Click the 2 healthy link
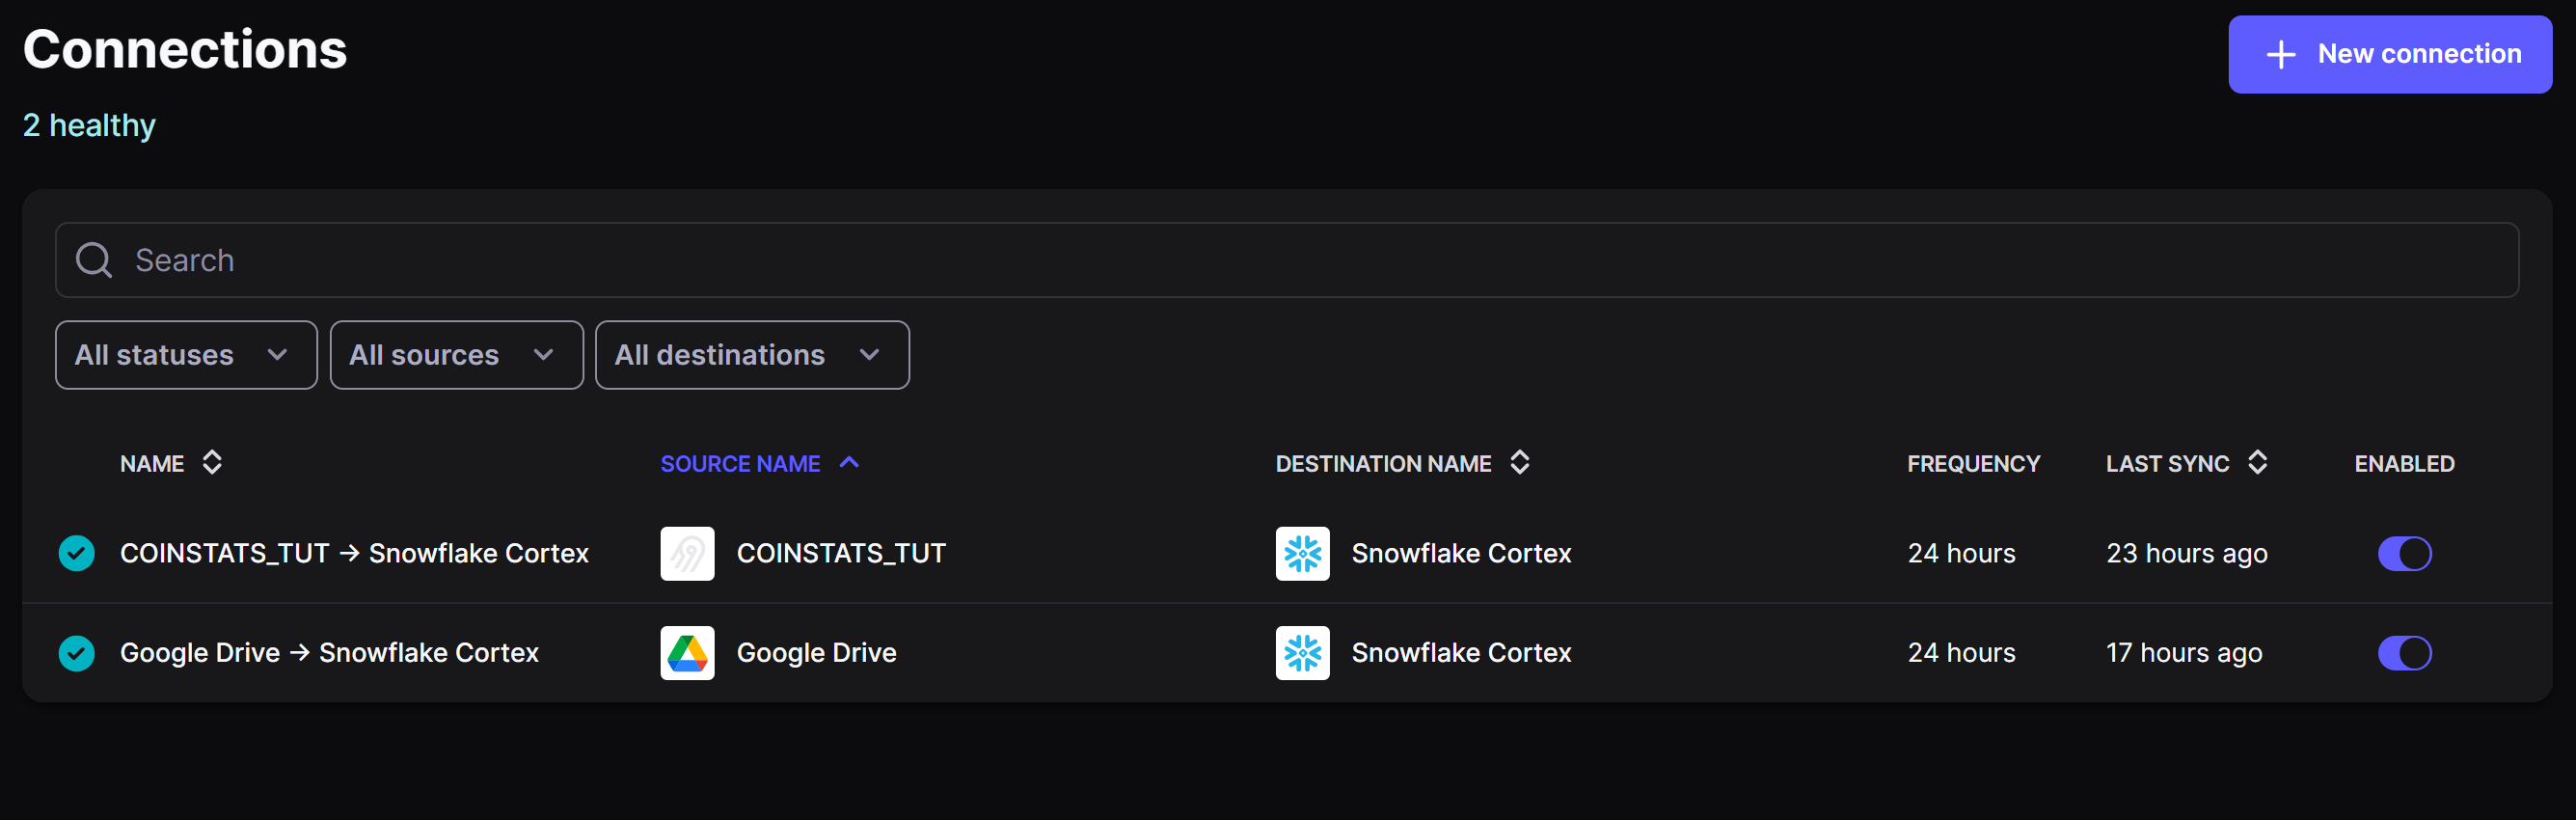The height and width of the screenshot is (820, 2576). [89, 125]
